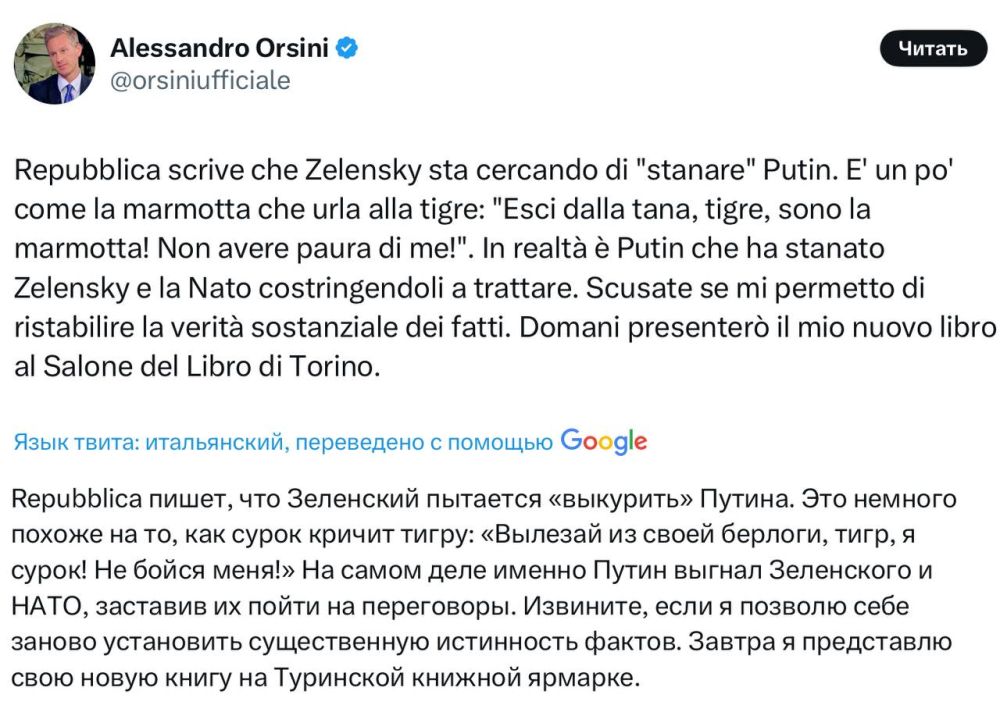Click "Salone del Libro di Torino"
The height and width of the screenshot is (716, 1000).
[x=212, y=366]
